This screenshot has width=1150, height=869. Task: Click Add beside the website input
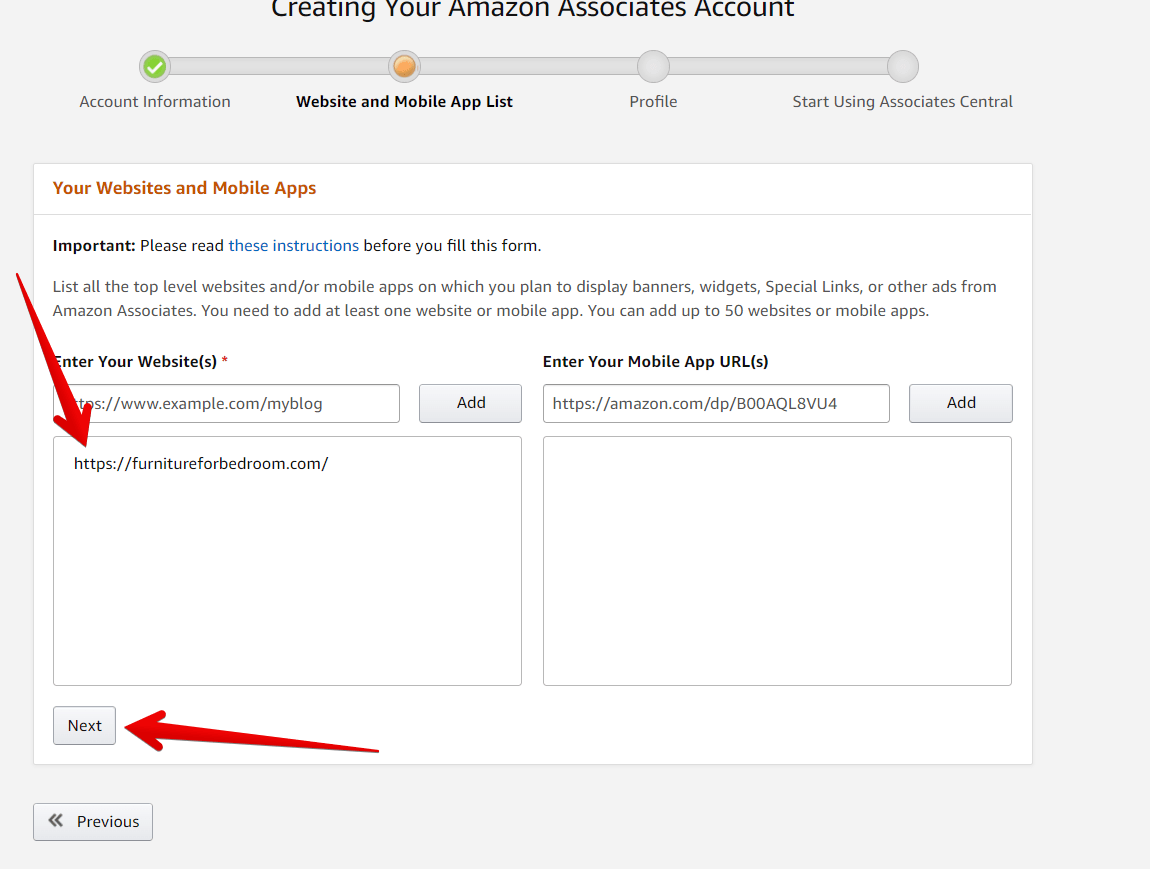pyautogui.click(x=470, y=403)
